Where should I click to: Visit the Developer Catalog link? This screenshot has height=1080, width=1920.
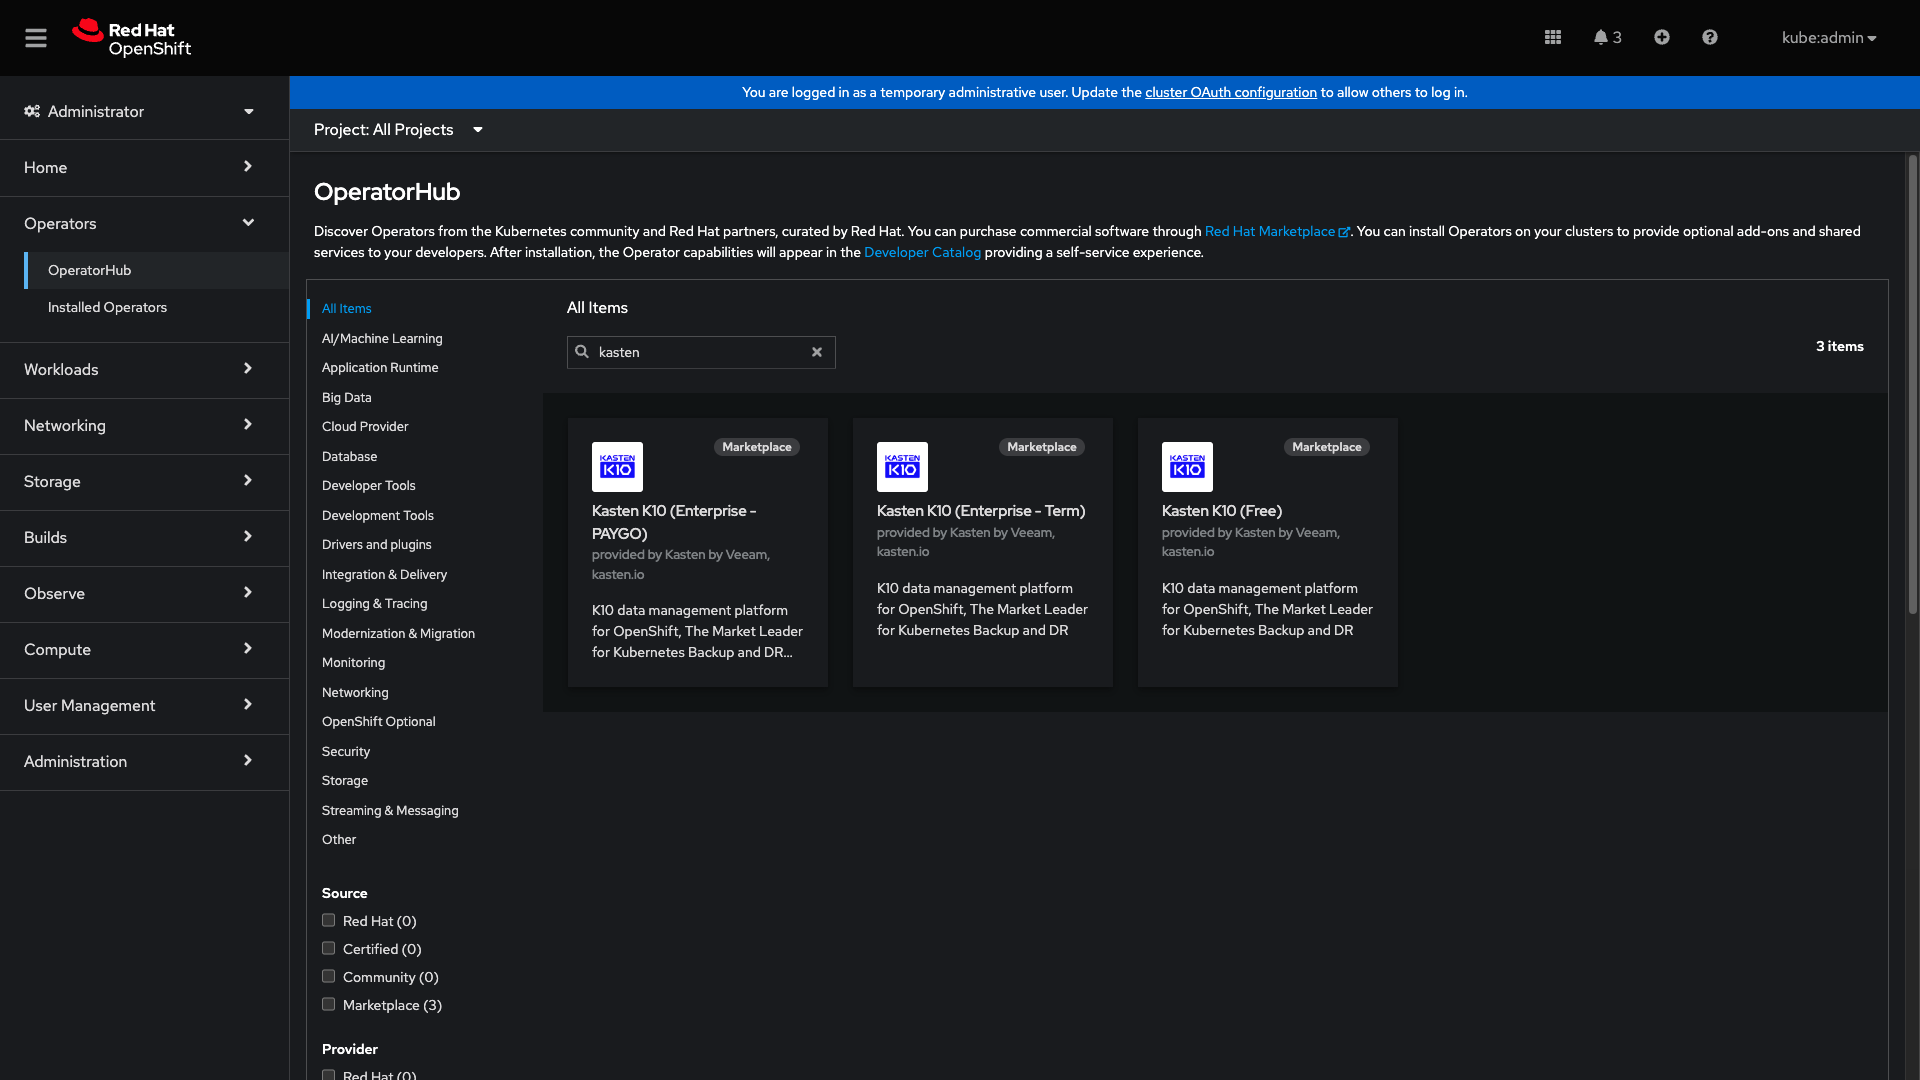pyautogui.click(x=922, y=252)
